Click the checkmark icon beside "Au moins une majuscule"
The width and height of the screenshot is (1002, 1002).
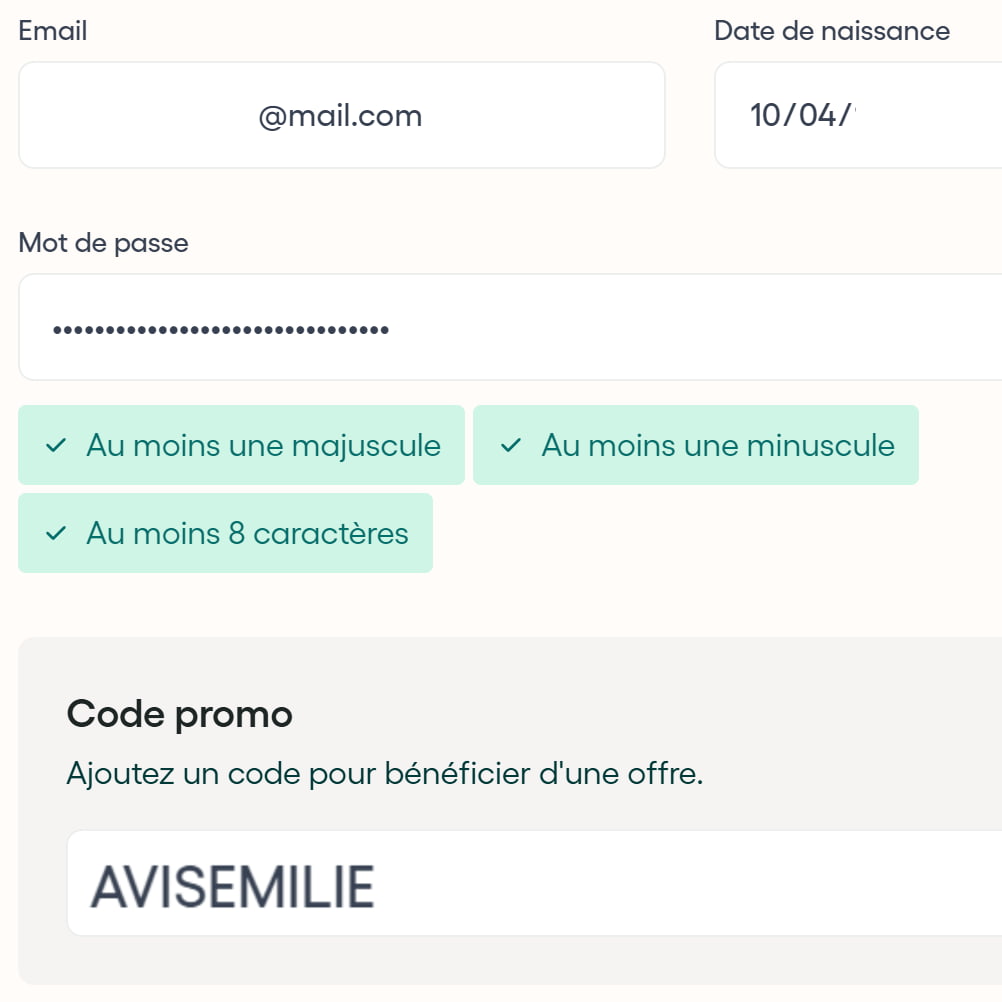(x=57, y=446)
